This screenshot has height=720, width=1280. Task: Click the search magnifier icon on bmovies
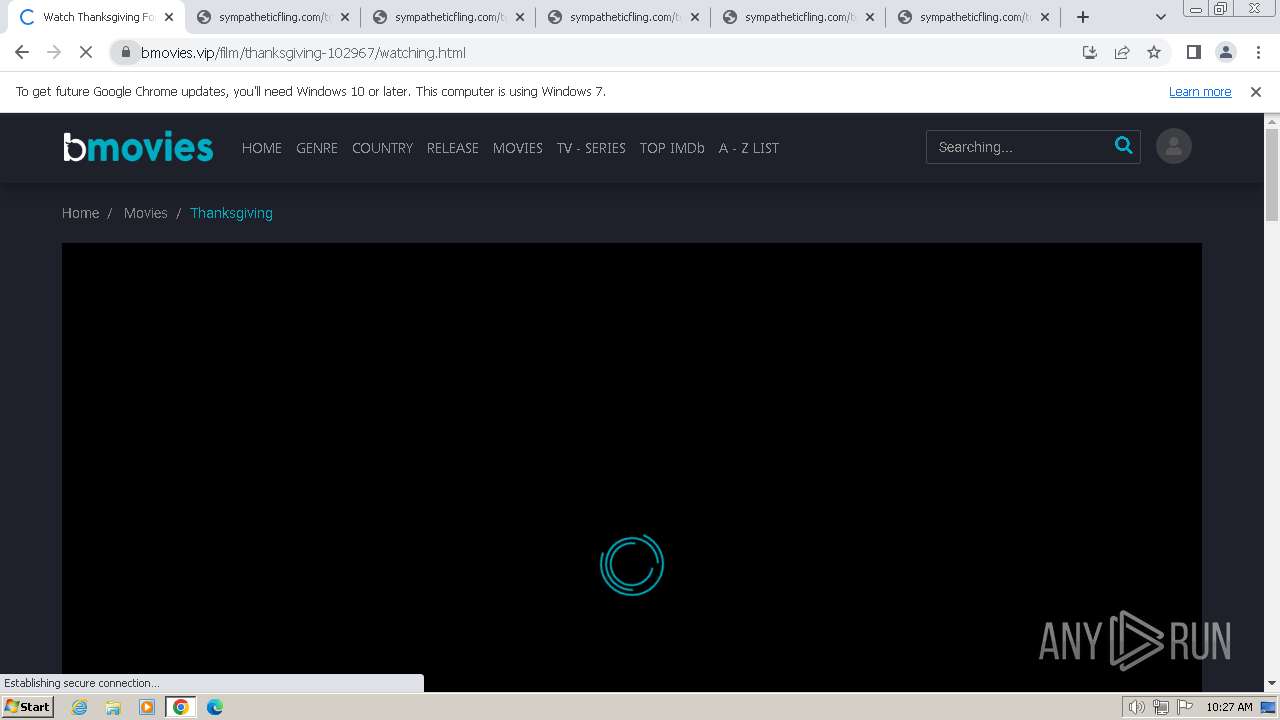click(x=1124, y=146)
